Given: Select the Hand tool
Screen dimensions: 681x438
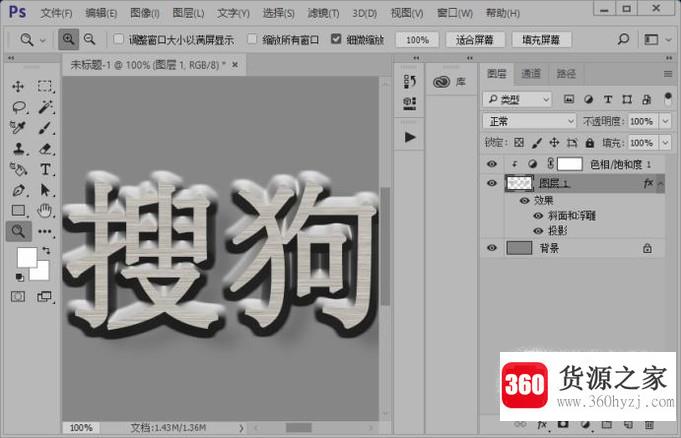Looking at the screenshot, I should coord(44,211).
